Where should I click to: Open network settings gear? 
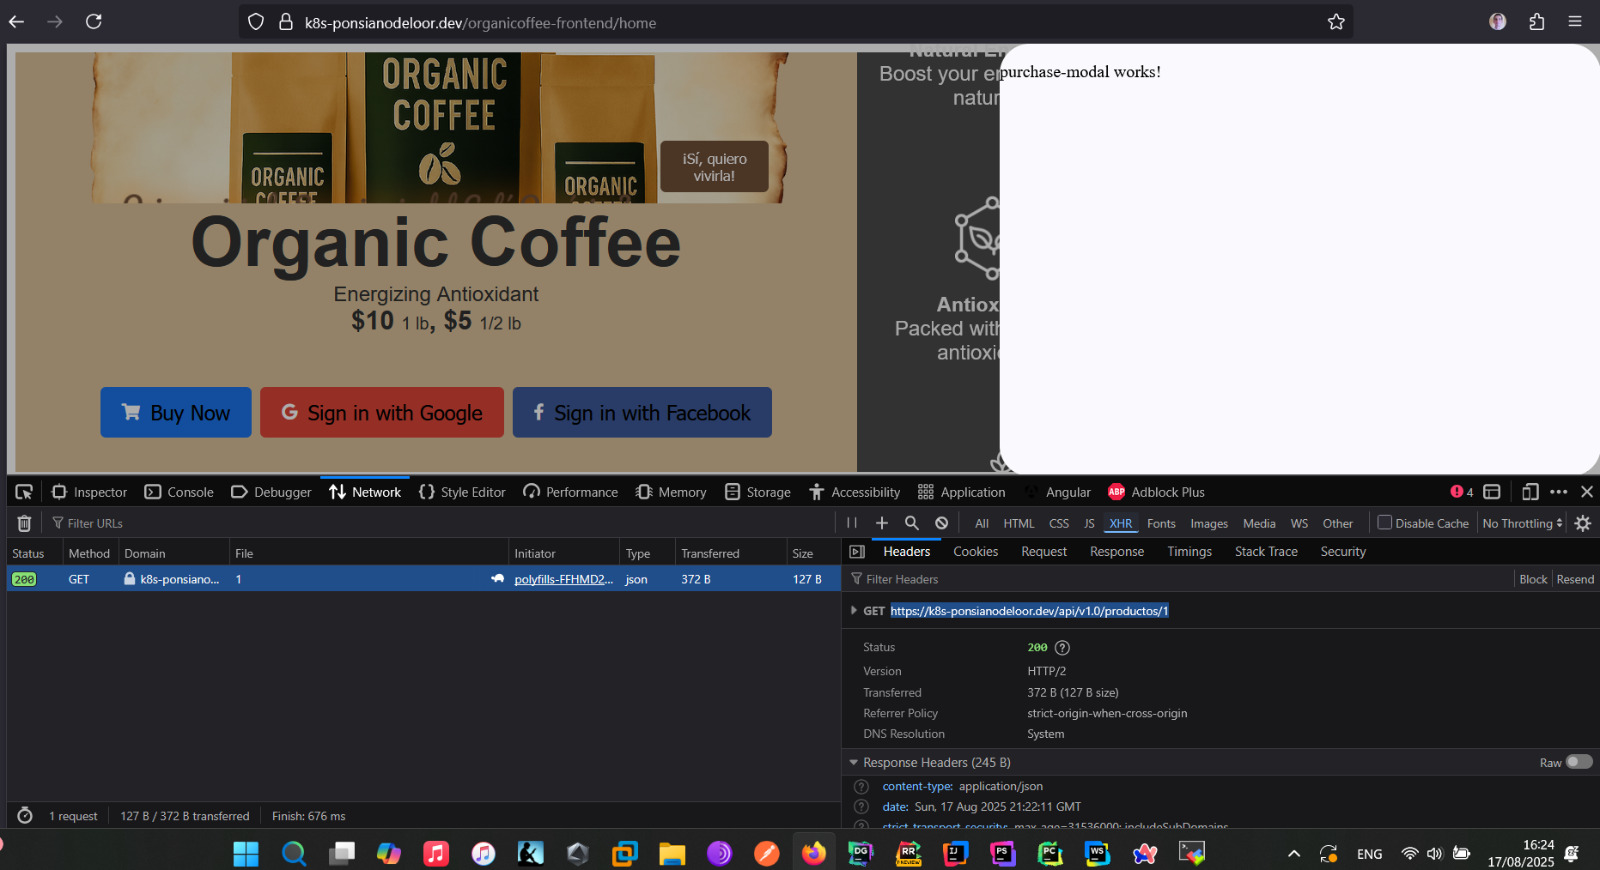[1583, 523]
